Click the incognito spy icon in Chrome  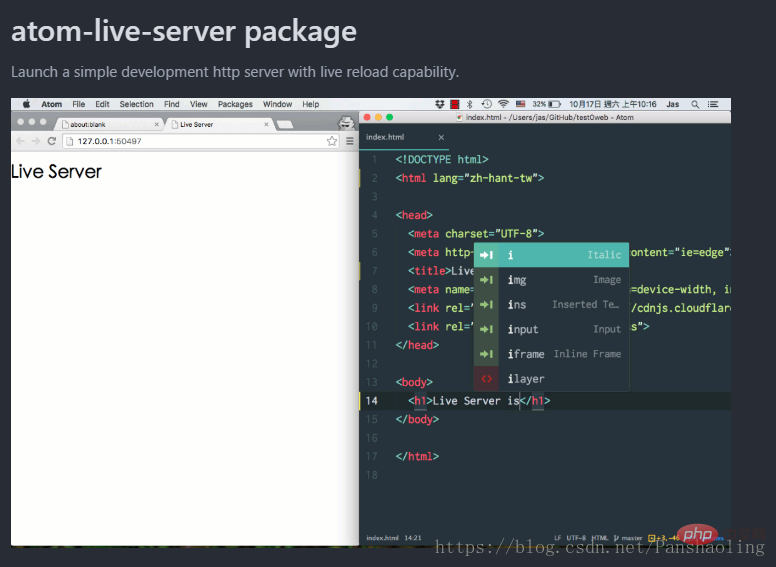click(346, 122)
